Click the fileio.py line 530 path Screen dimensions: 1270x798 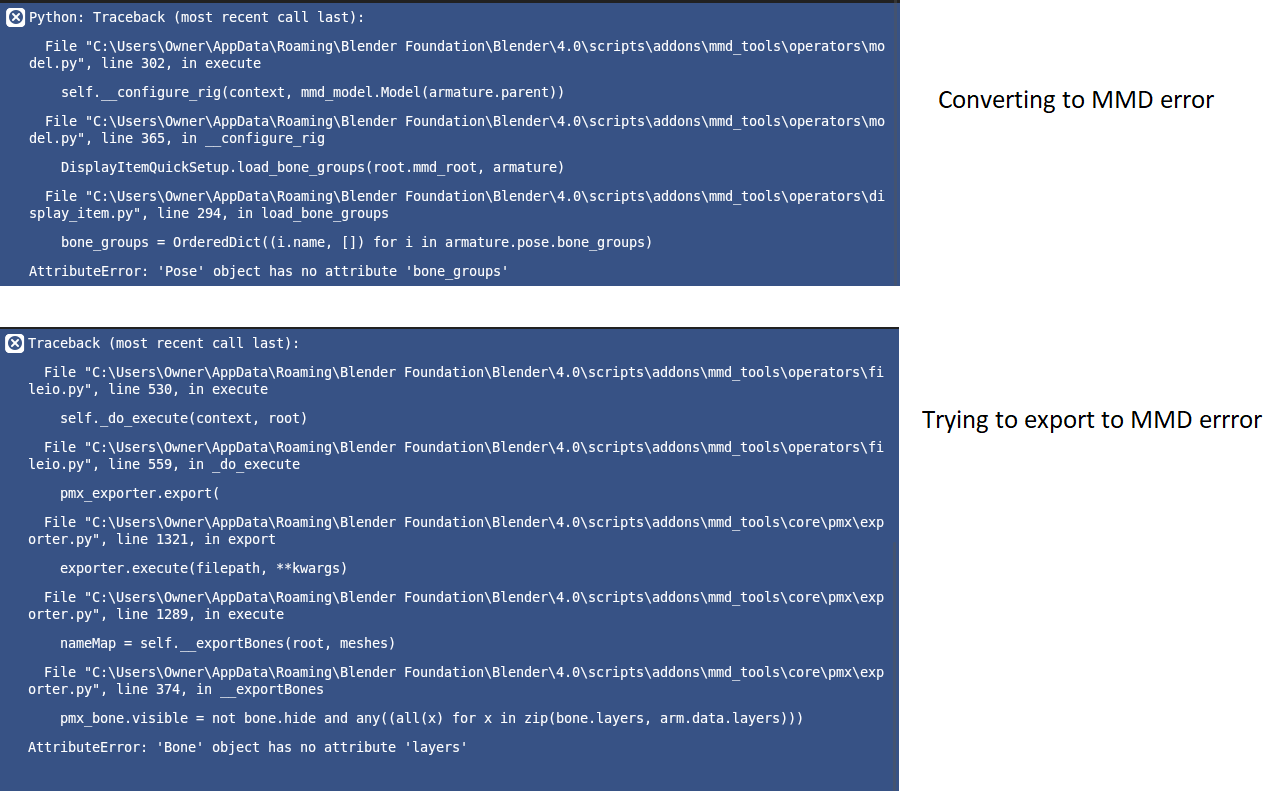[x=456, y=381]
